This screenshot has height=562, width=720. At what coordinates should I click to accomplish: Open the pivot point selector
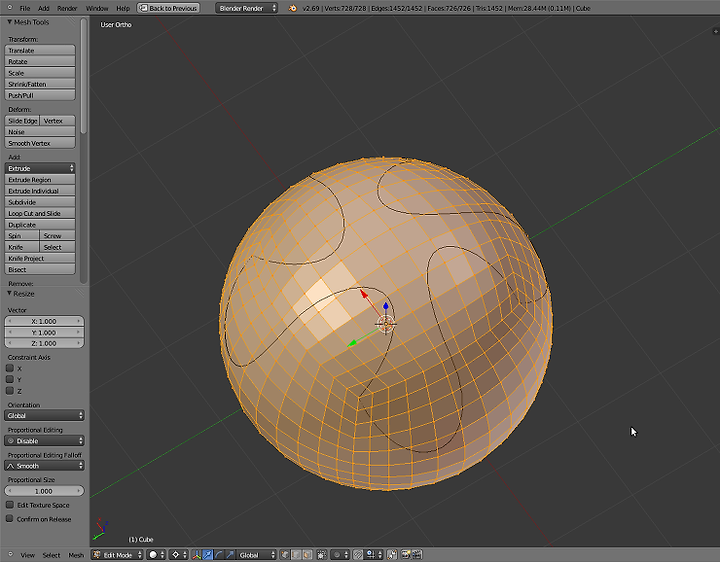tap(179, 555)
